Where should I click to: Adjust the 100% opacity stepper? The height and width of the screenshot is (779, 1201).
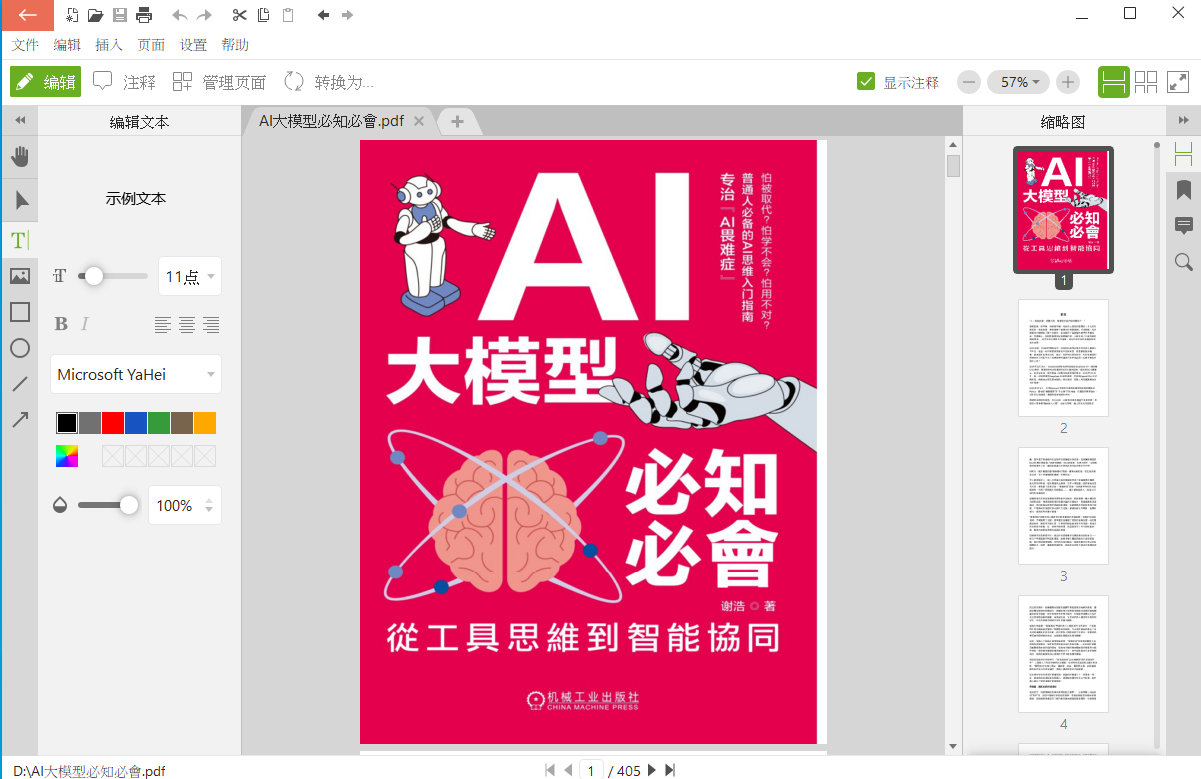209,505
